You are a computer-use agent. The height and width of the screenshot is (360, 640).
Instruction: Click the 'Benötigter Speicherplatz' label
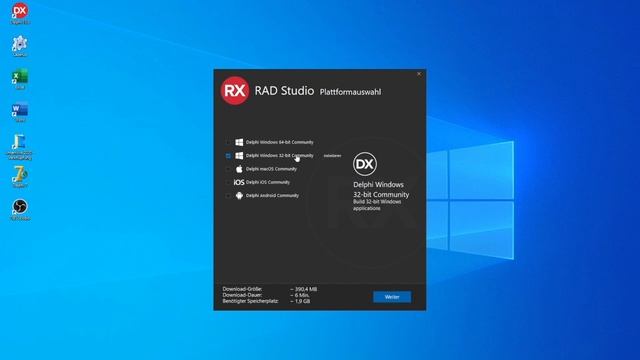point(250,301)
